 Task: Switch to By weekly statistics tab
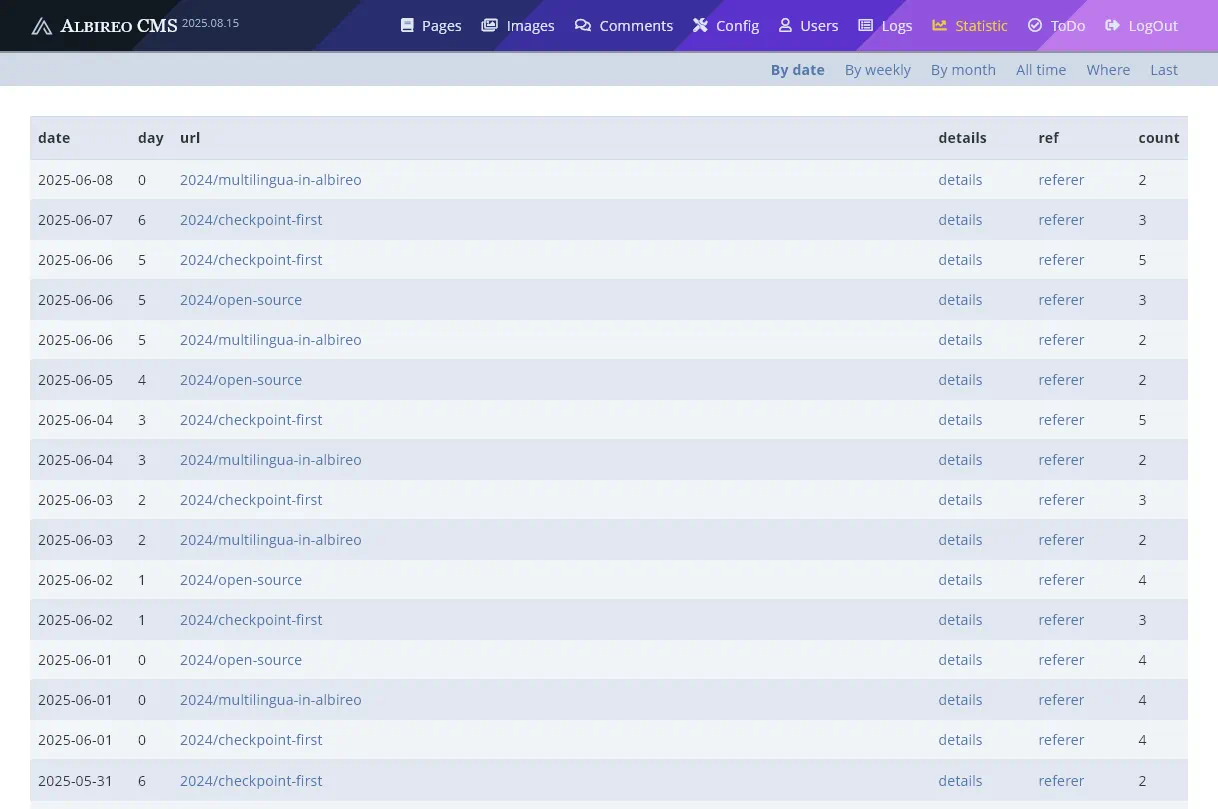click(877, 70)
